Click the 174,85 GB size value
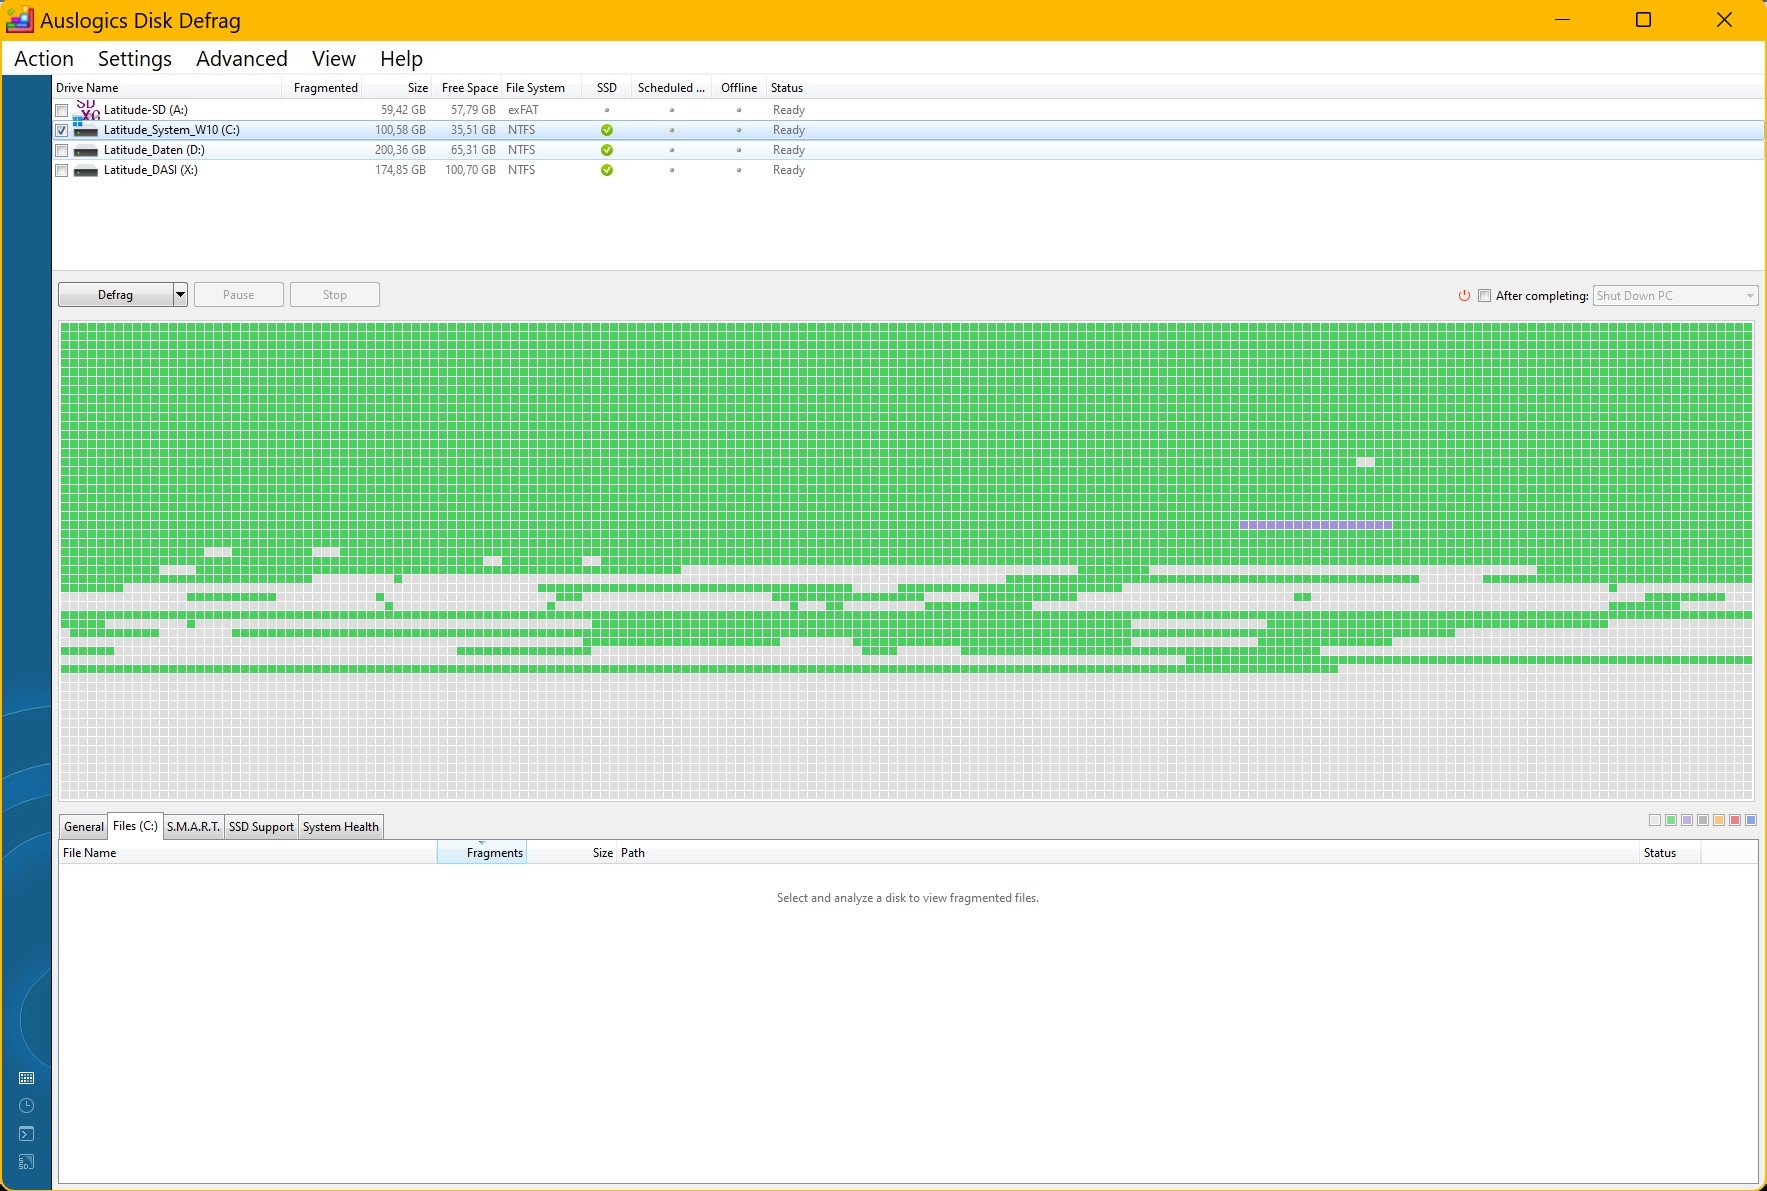 click(x=400, y=170)
